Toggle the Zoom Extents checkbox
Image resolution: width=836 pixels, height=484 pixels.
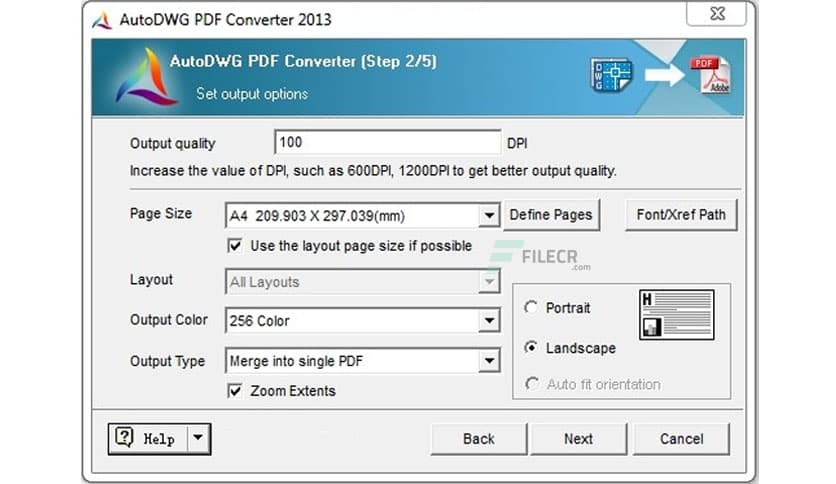click(235, 391)
